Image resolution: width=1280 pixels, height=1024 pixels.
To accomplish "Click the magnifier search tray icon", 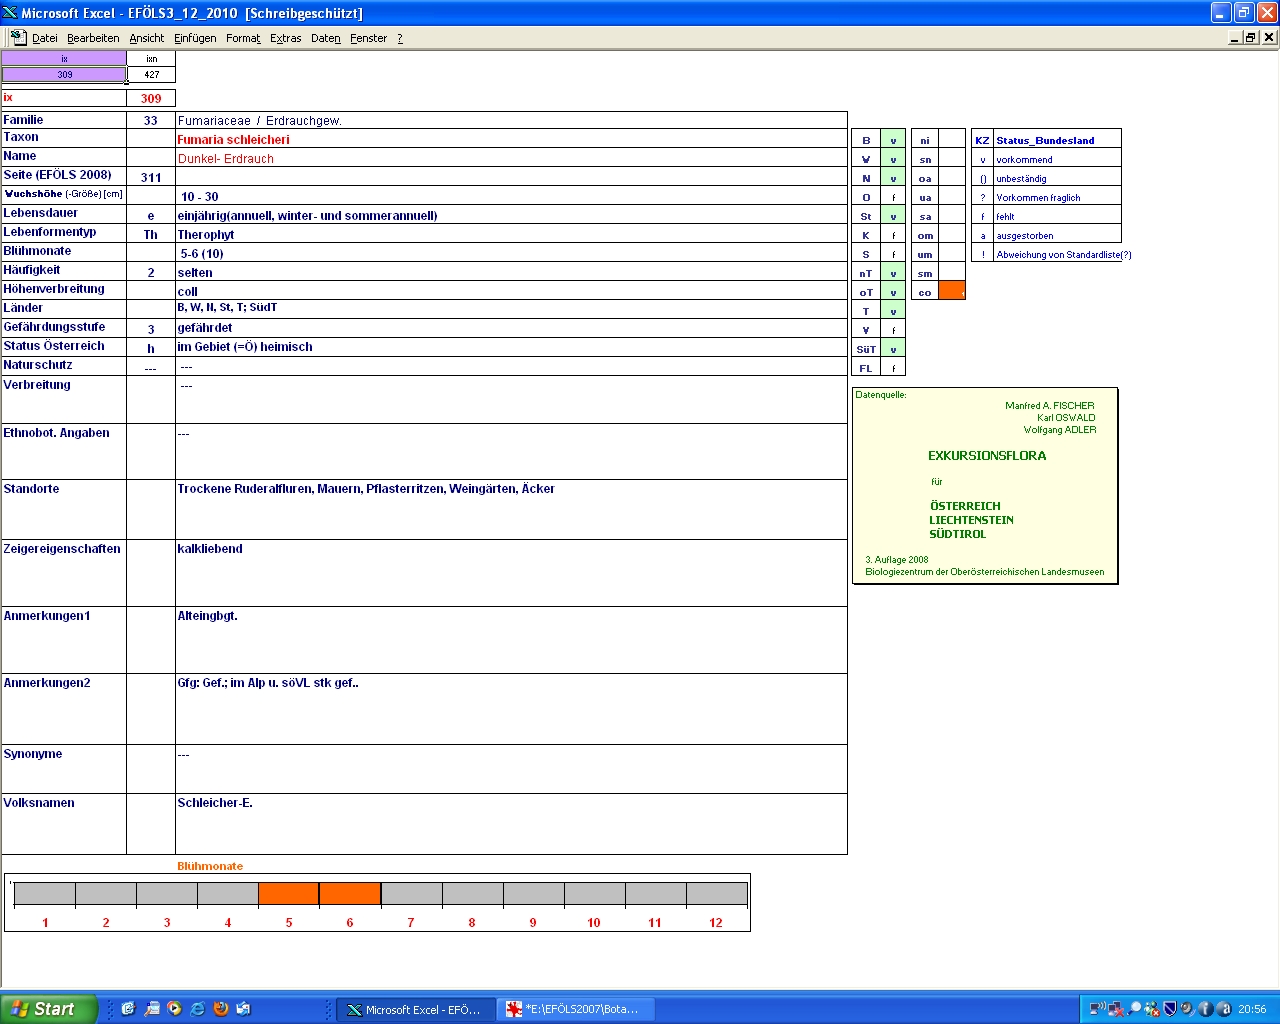I will pyautogui.click(x=1134, y=1009).
